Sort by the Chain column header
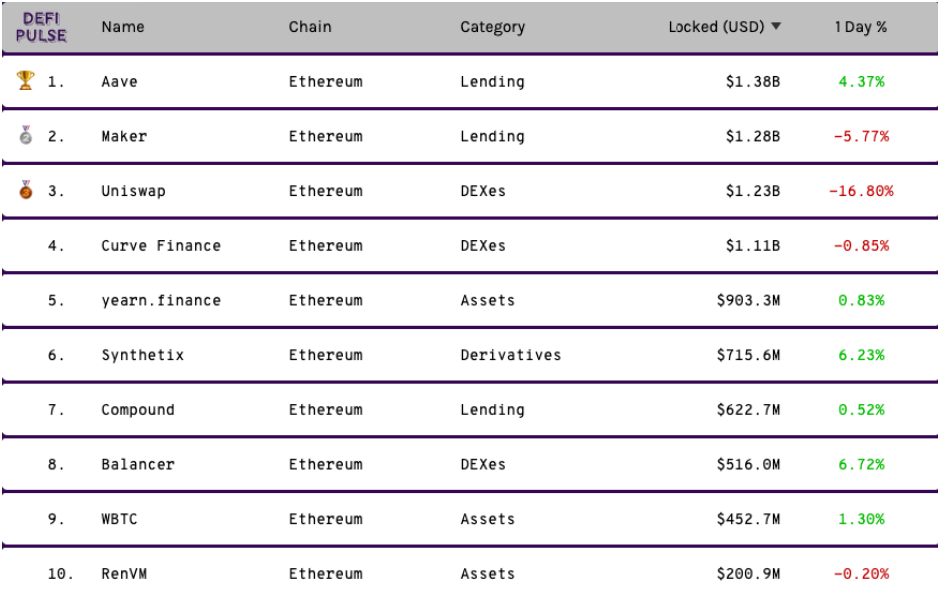Image resolution: width=941 pixels, height=600 pixels. tap(310, 27)
